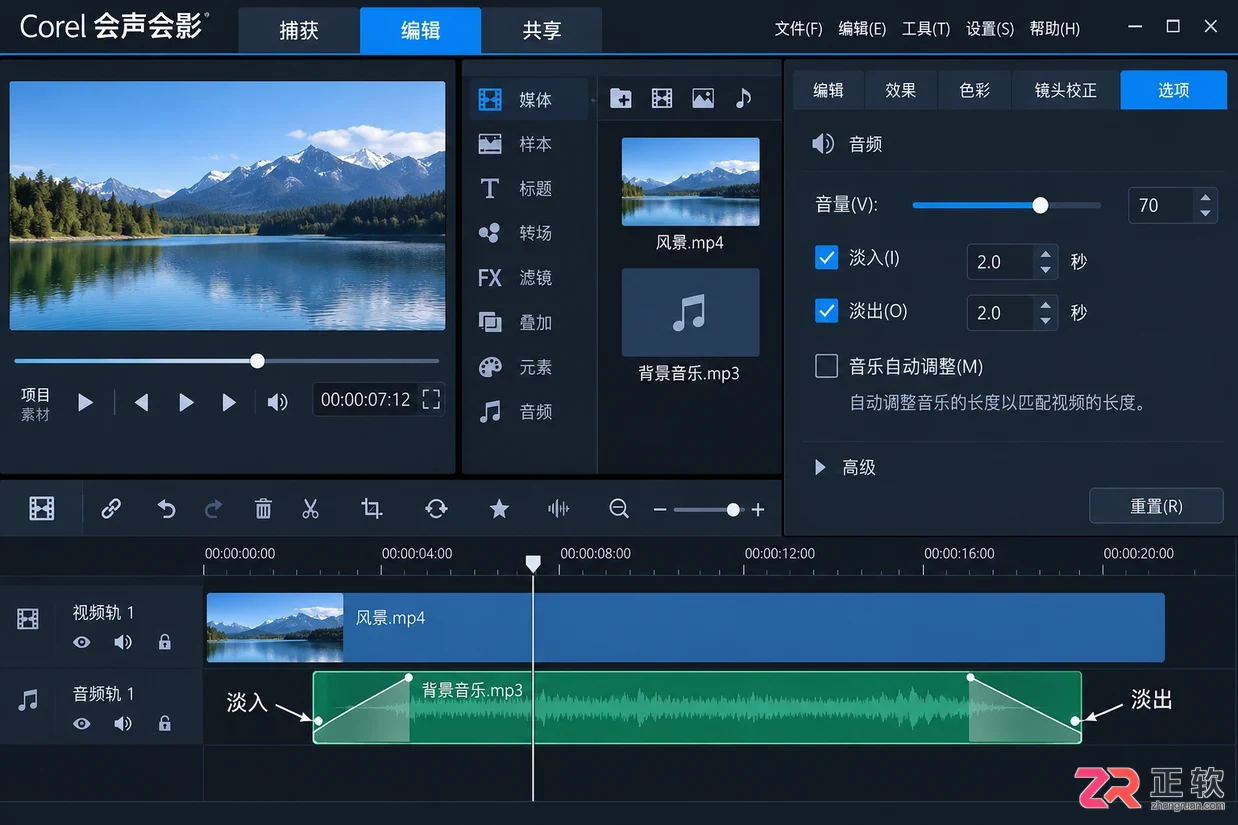Toggle the 淡出(O) fade-out checkbox
1238x825 pixels.
[826, 311]
